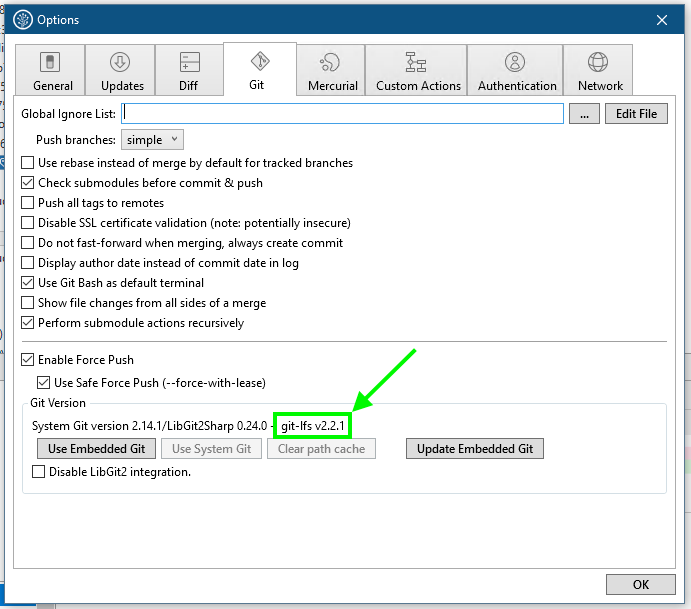Image resolution: width=691 pixels, height=609 pixels.
Task: Open the Push branches dropdown
Action: pos(152,140)
